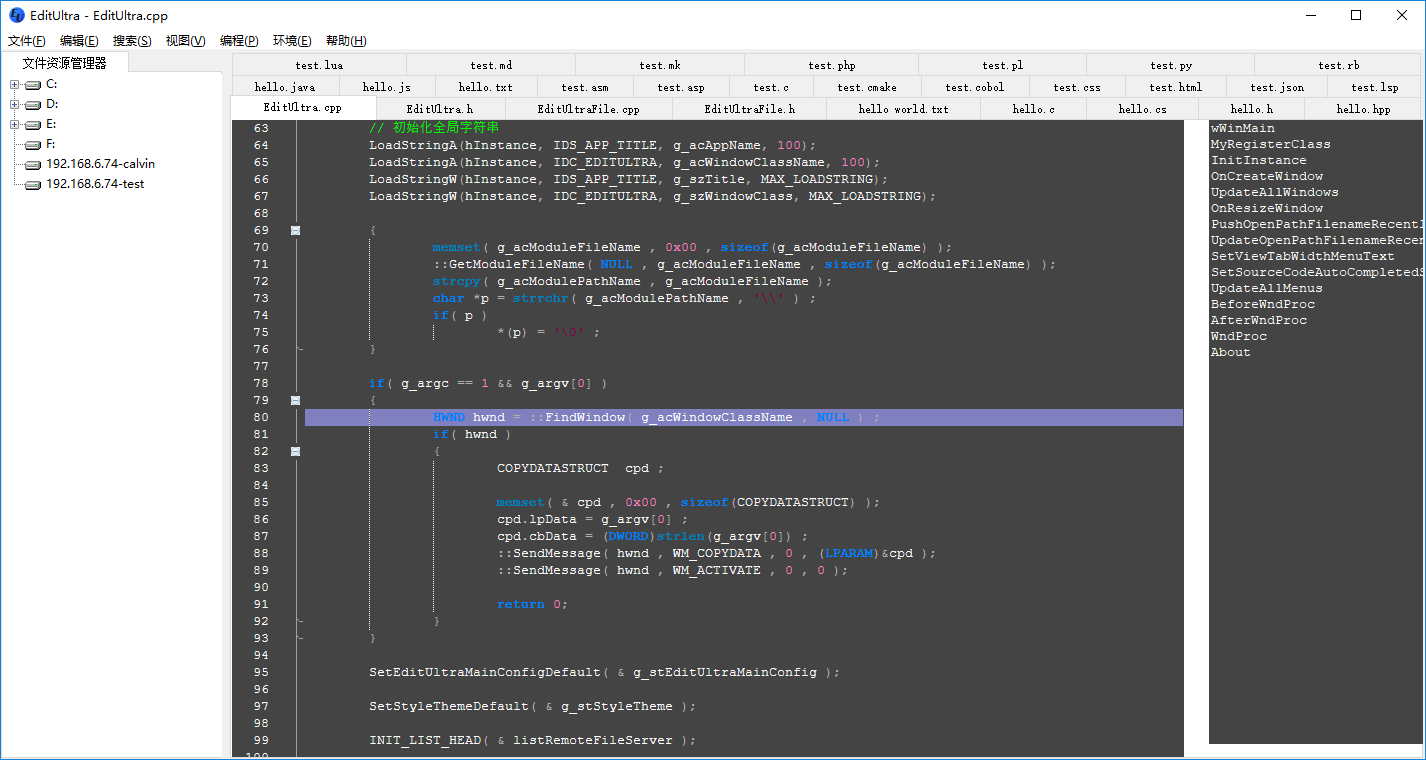Open the test.asm tab
This screenshot has height=760, width=1426.
[x=585, y=87]
